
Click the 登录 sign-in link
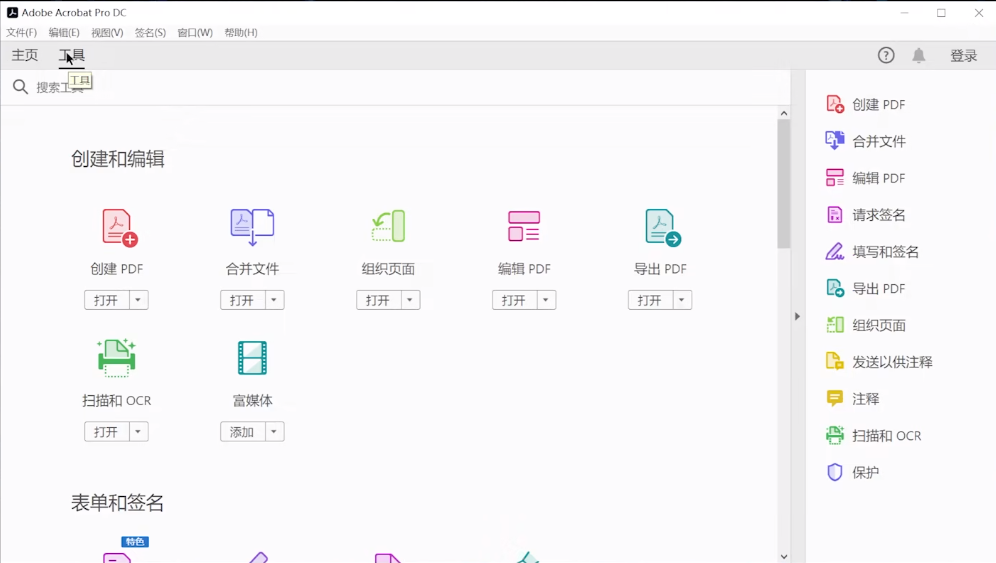pyautogui.click(x=964, y=56)
